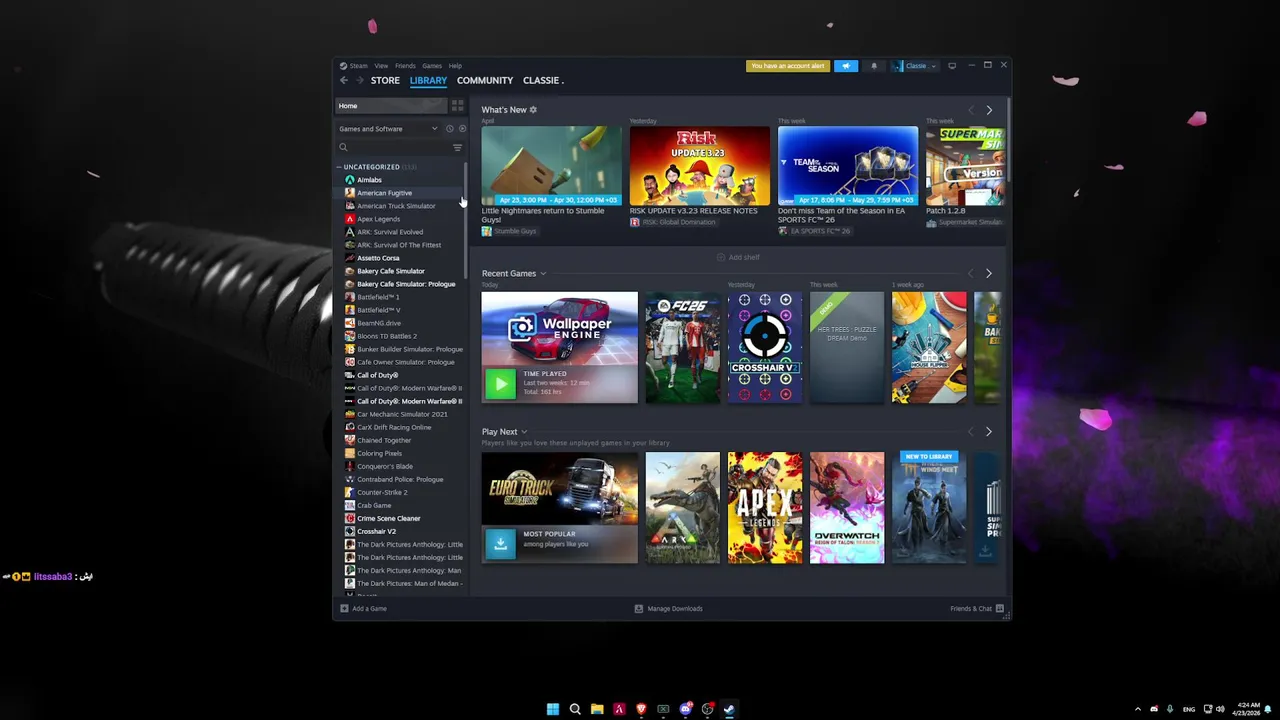This screenshot has width=1280, height=720.
Task: Go back with the left navigation arrow
Action: coord(344,80)
